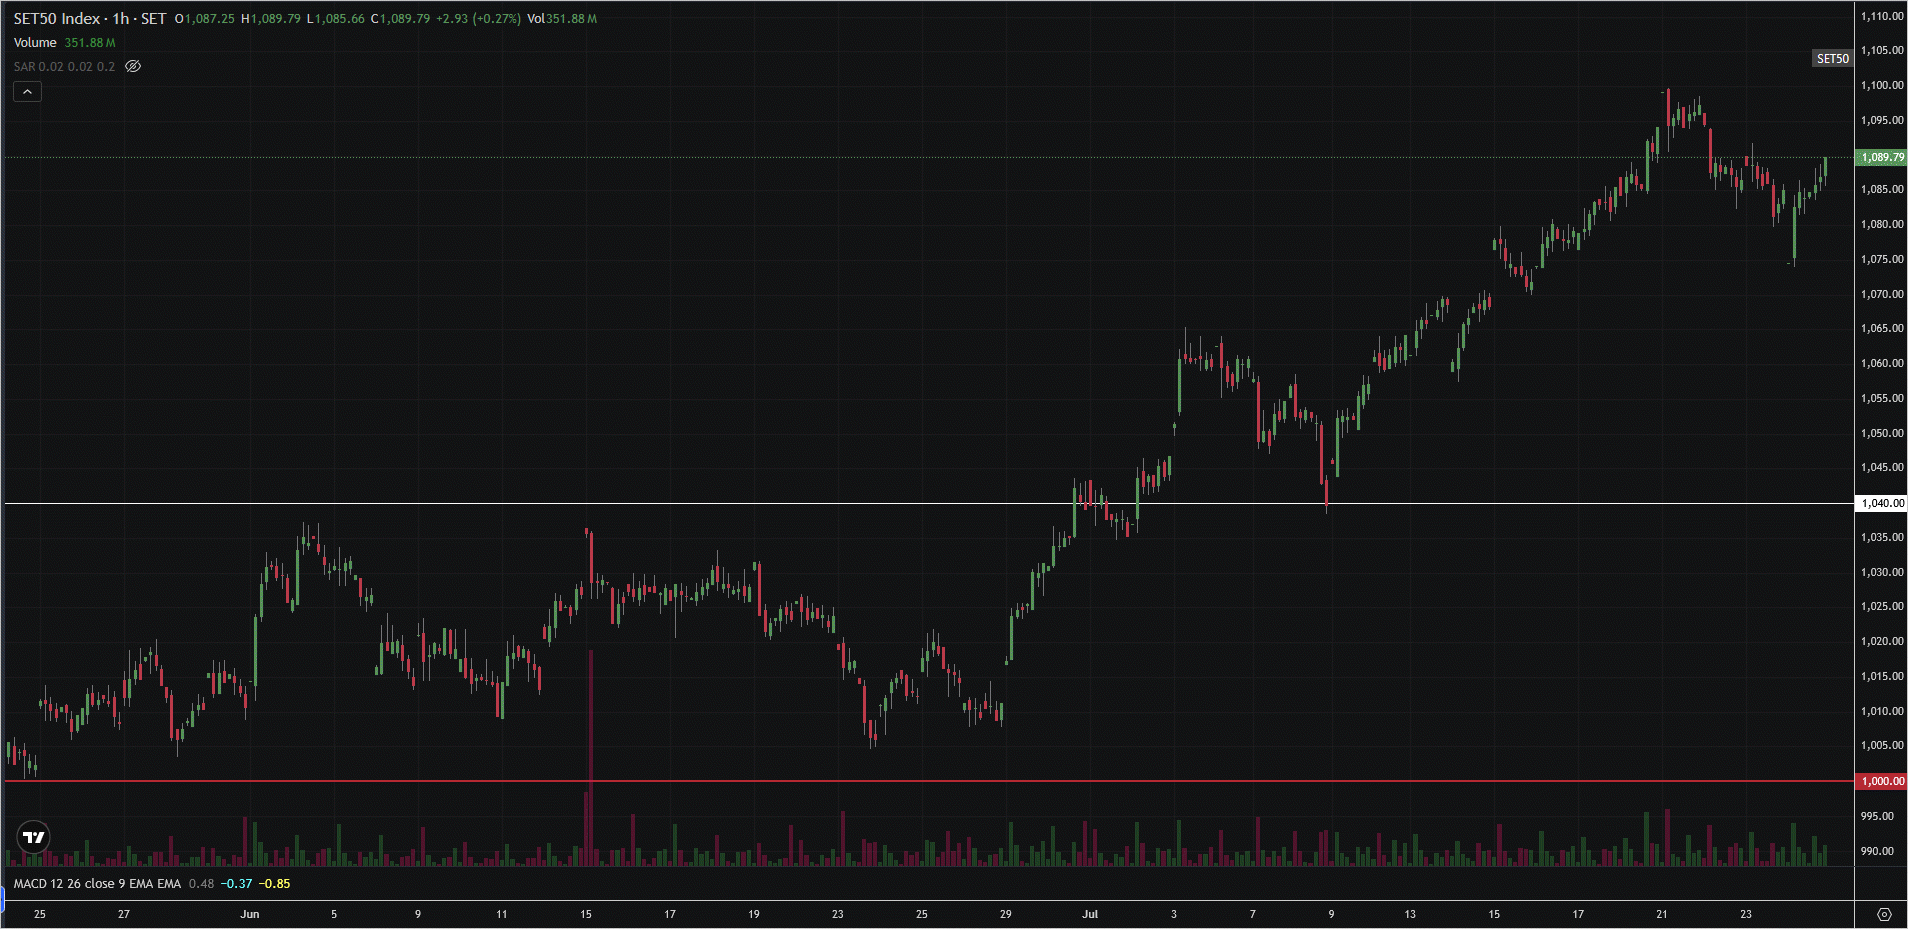Select the Volume indicator legend
This screenshot has width=1908, height=929.
[35, 42]
